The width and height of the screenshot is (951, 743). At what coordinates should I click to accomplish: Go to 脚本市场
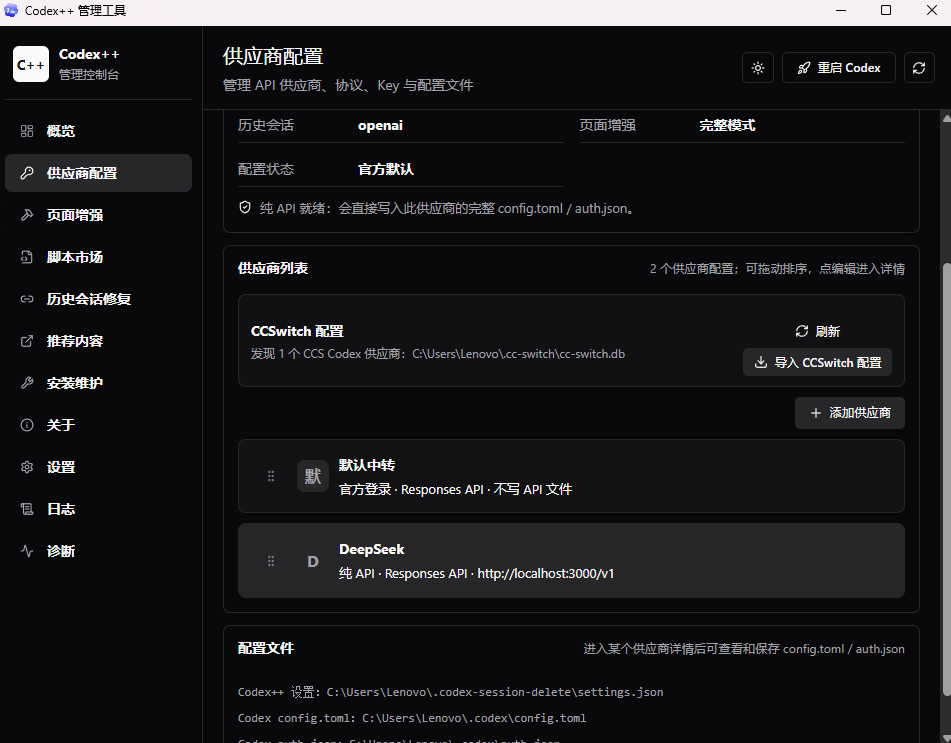click(x=98, y=257)
